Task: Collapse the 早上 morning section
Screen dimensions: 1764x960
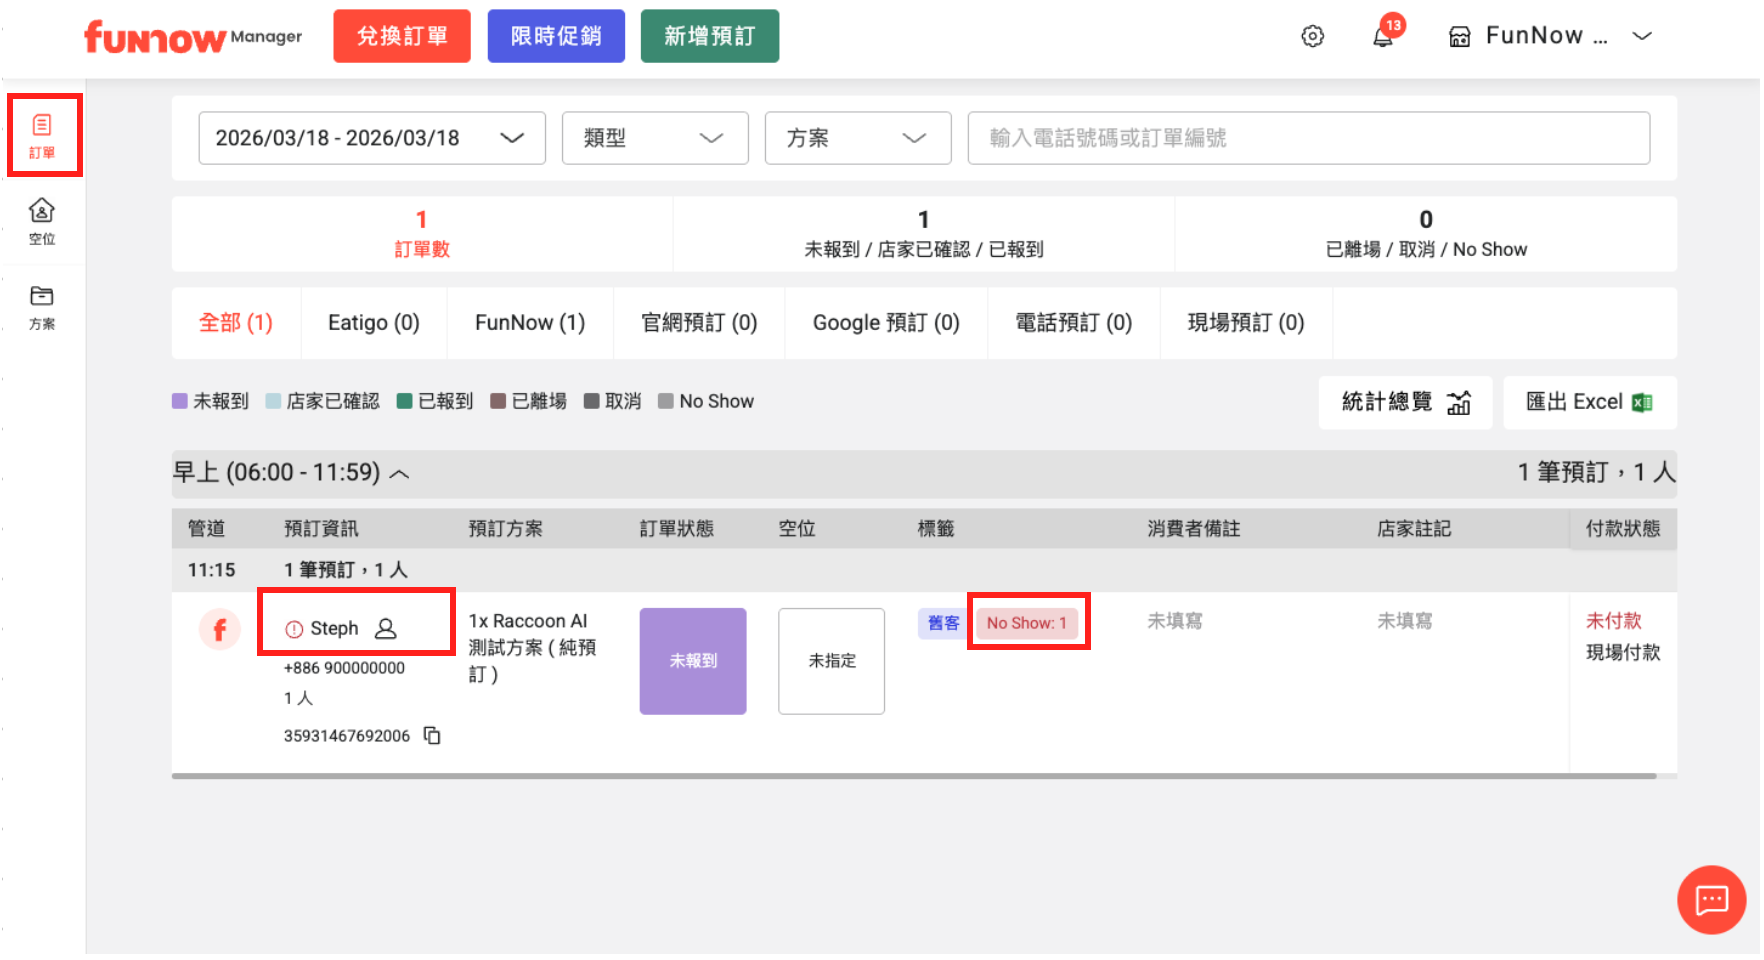Action: (x=399, y=474)
